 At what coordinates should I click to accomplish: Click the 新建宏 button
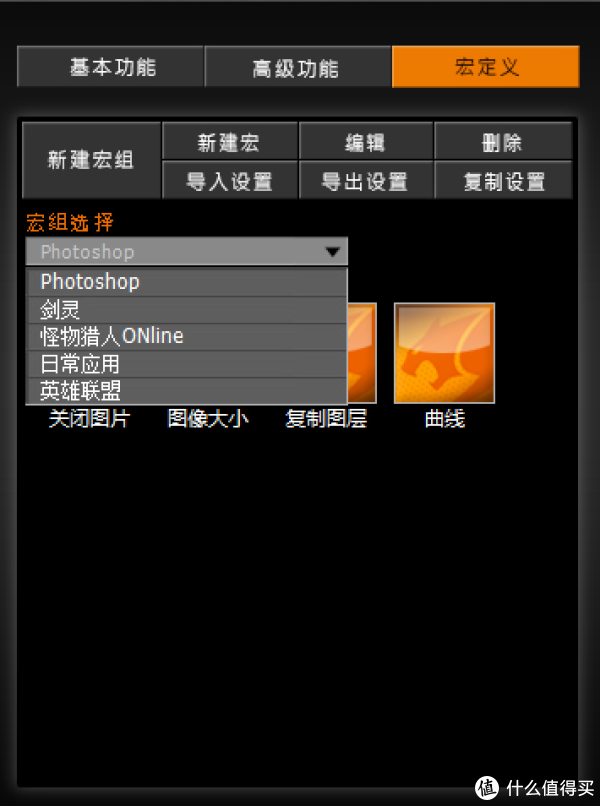point(230,141)
